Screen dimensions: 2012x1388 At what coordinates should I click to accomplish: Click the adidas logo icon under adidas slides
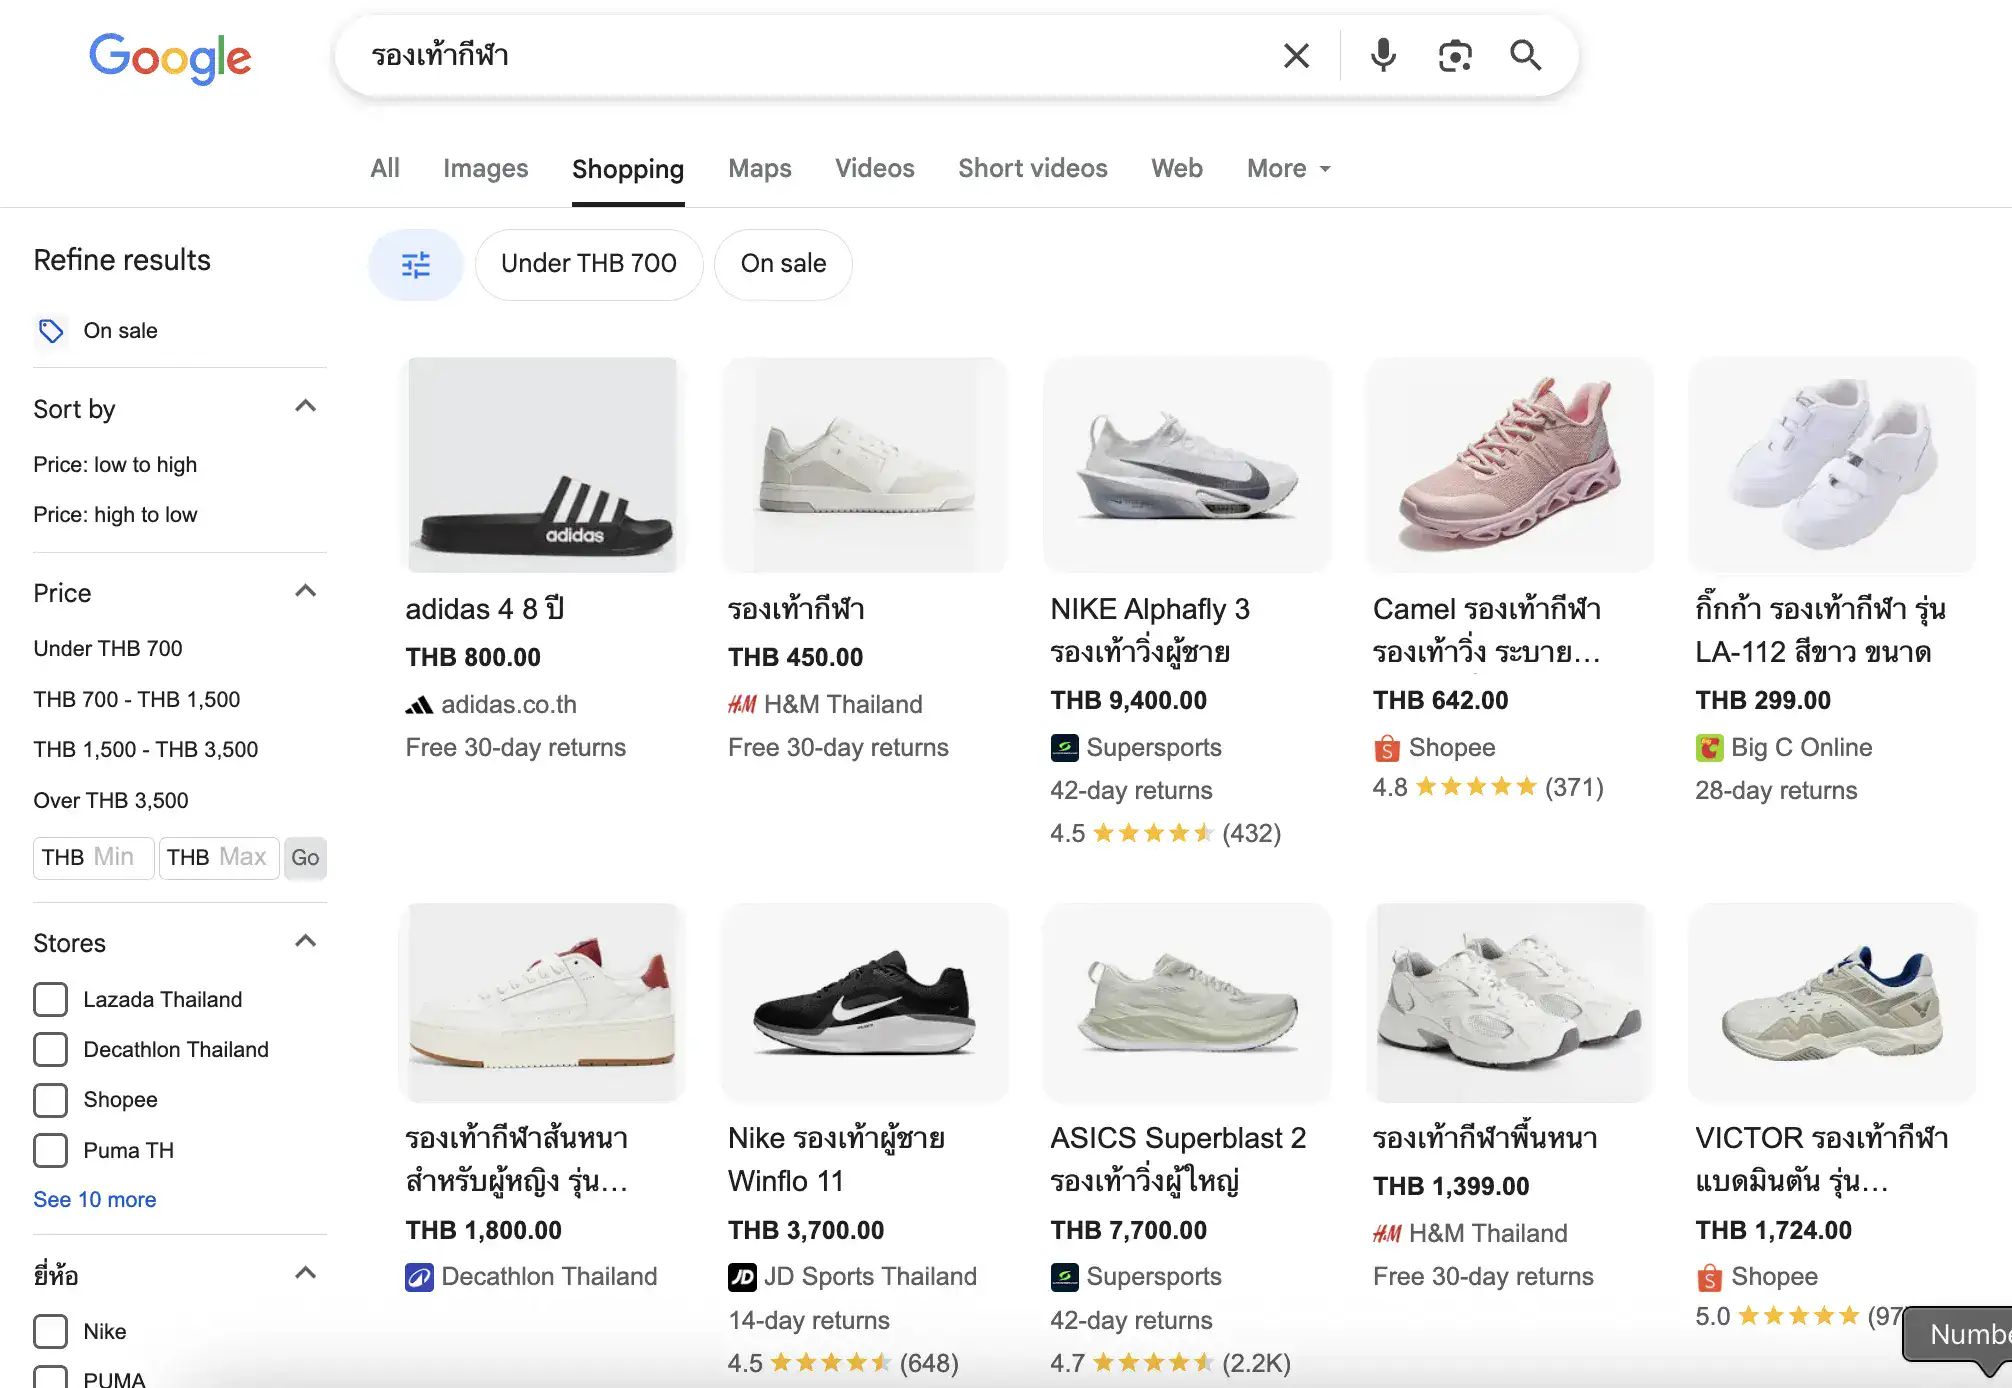coord(419,704)
